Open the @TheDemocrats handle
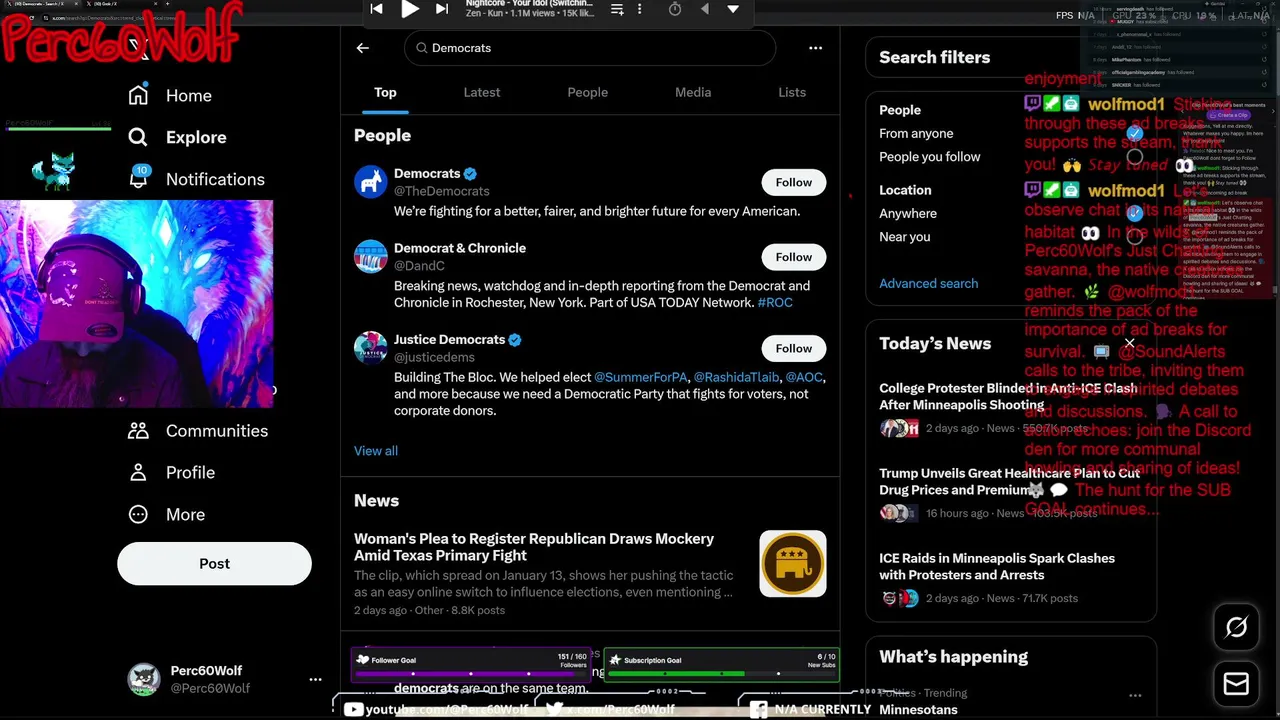Image resolution: width=1280 pixels, height=720 pixels. pos(442,191)
